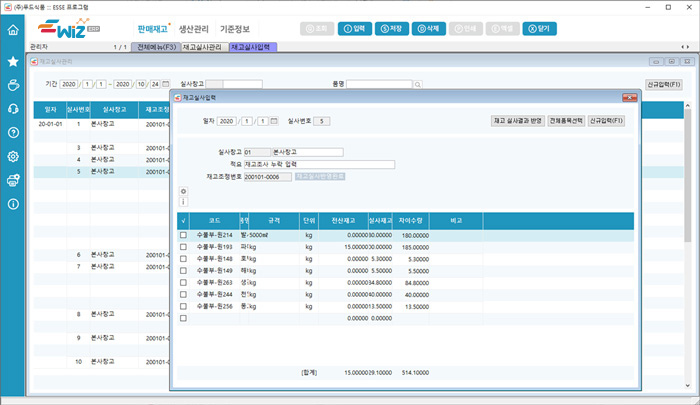Image resolution: width=700 pixels, height=405 pixels.
Task: Click the 실사창고 filter field in 재고실사관리 window
Action: (234, 84)
